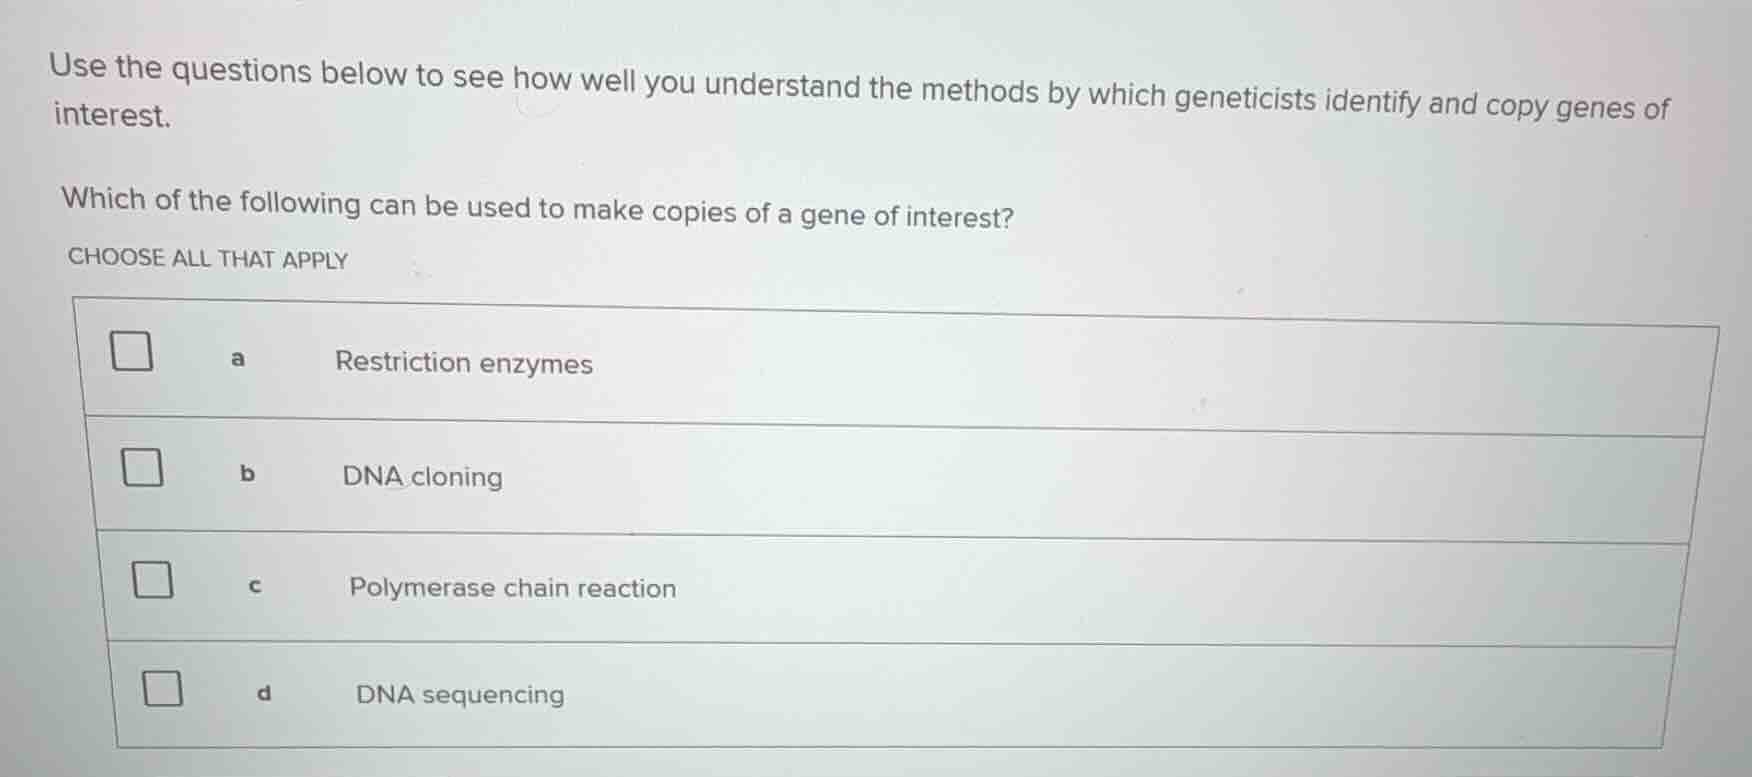Image resolution: width=1752 pixels, height=777 pixels.
Task: Click the letter label a
Action: tap(236, 358)
